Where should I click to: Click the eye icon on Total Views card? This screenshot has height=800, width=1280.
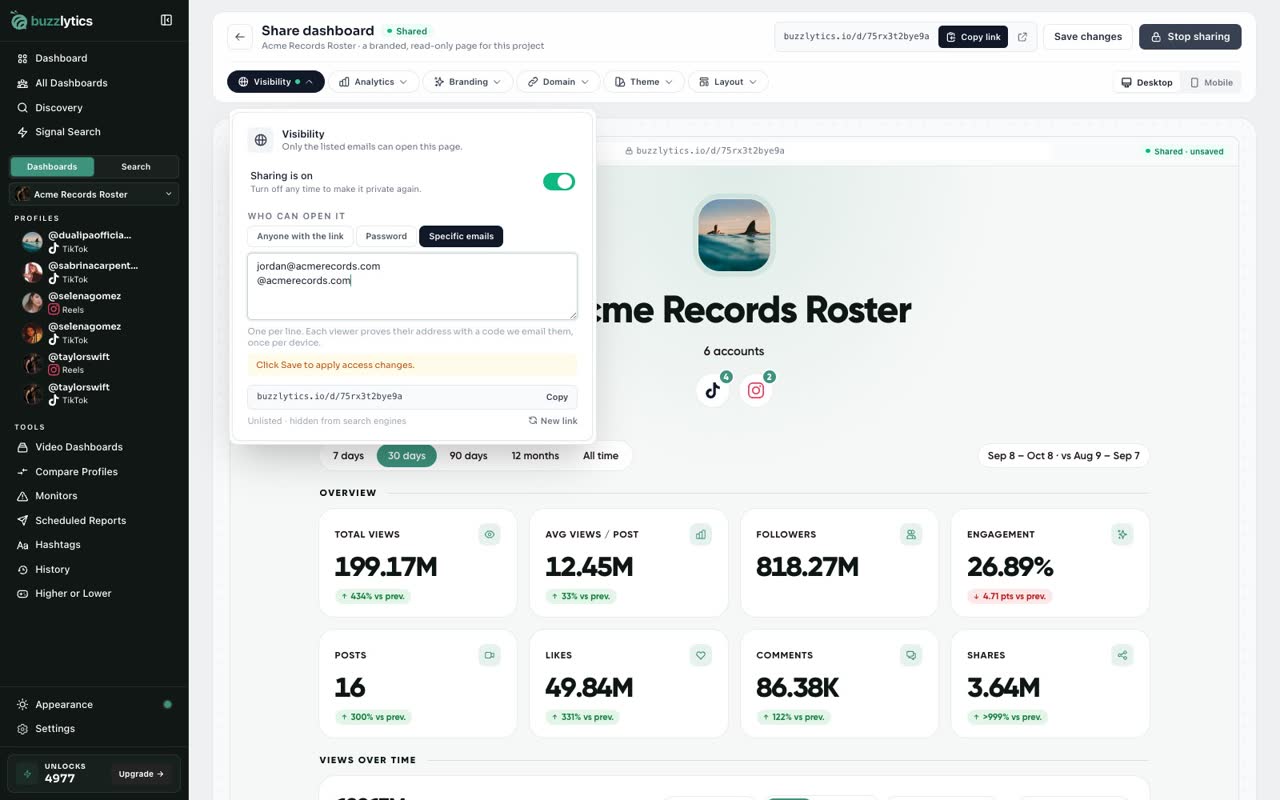(490, 535)
